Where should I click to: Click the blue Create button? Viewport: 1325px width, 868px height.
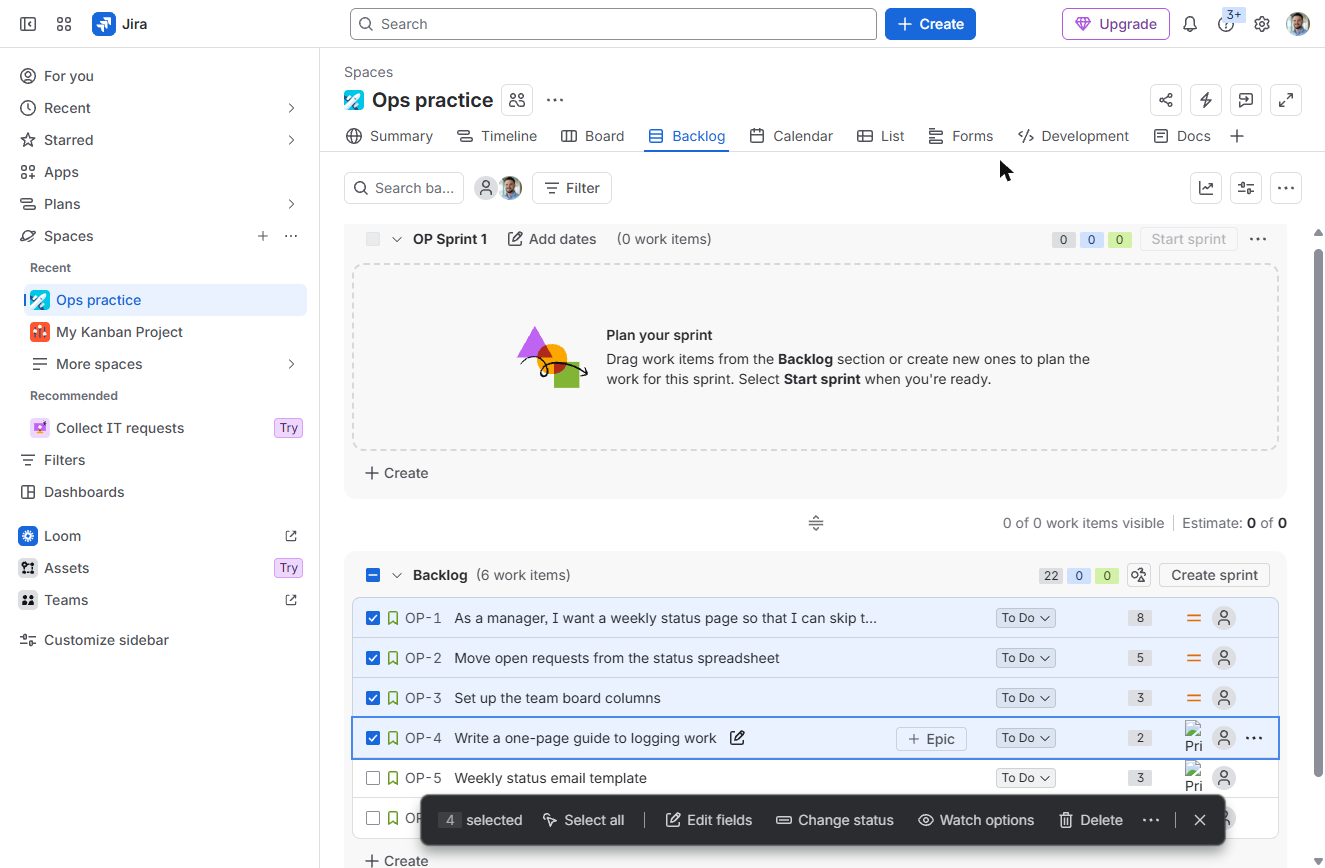(930, 24)
